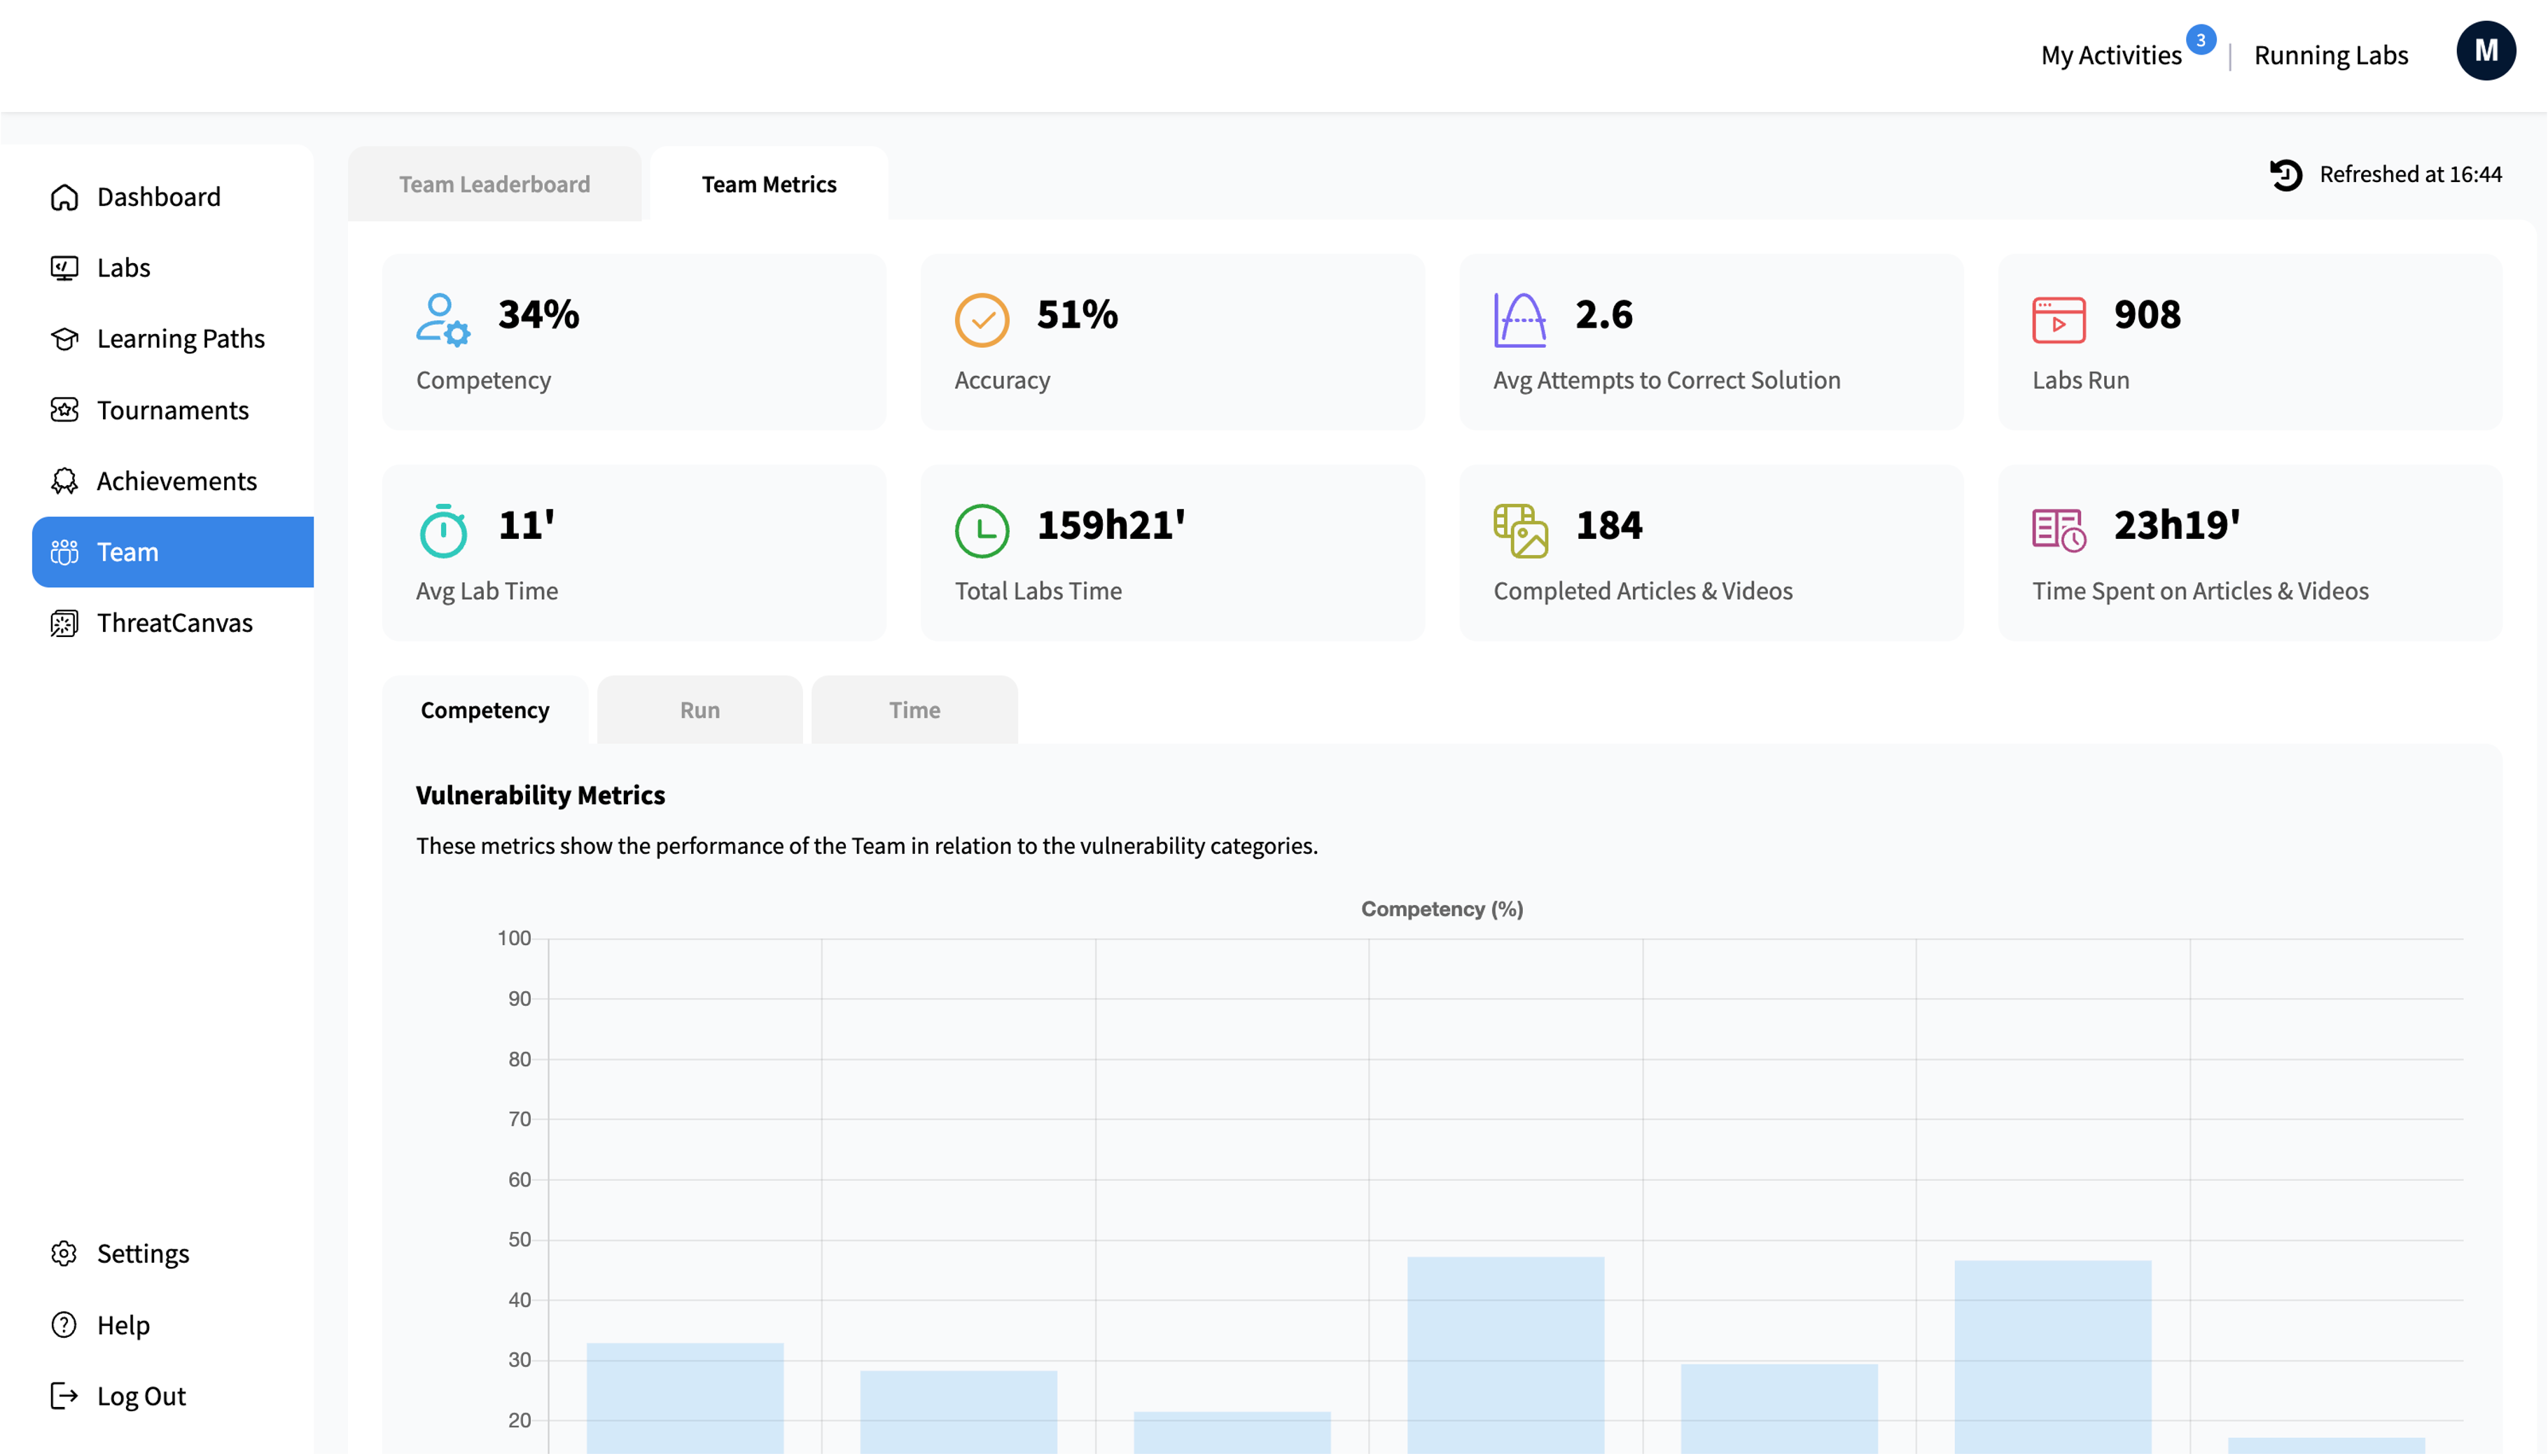Click the Time Spent on Articles icon
2548x1456 pixels.
2058,530
